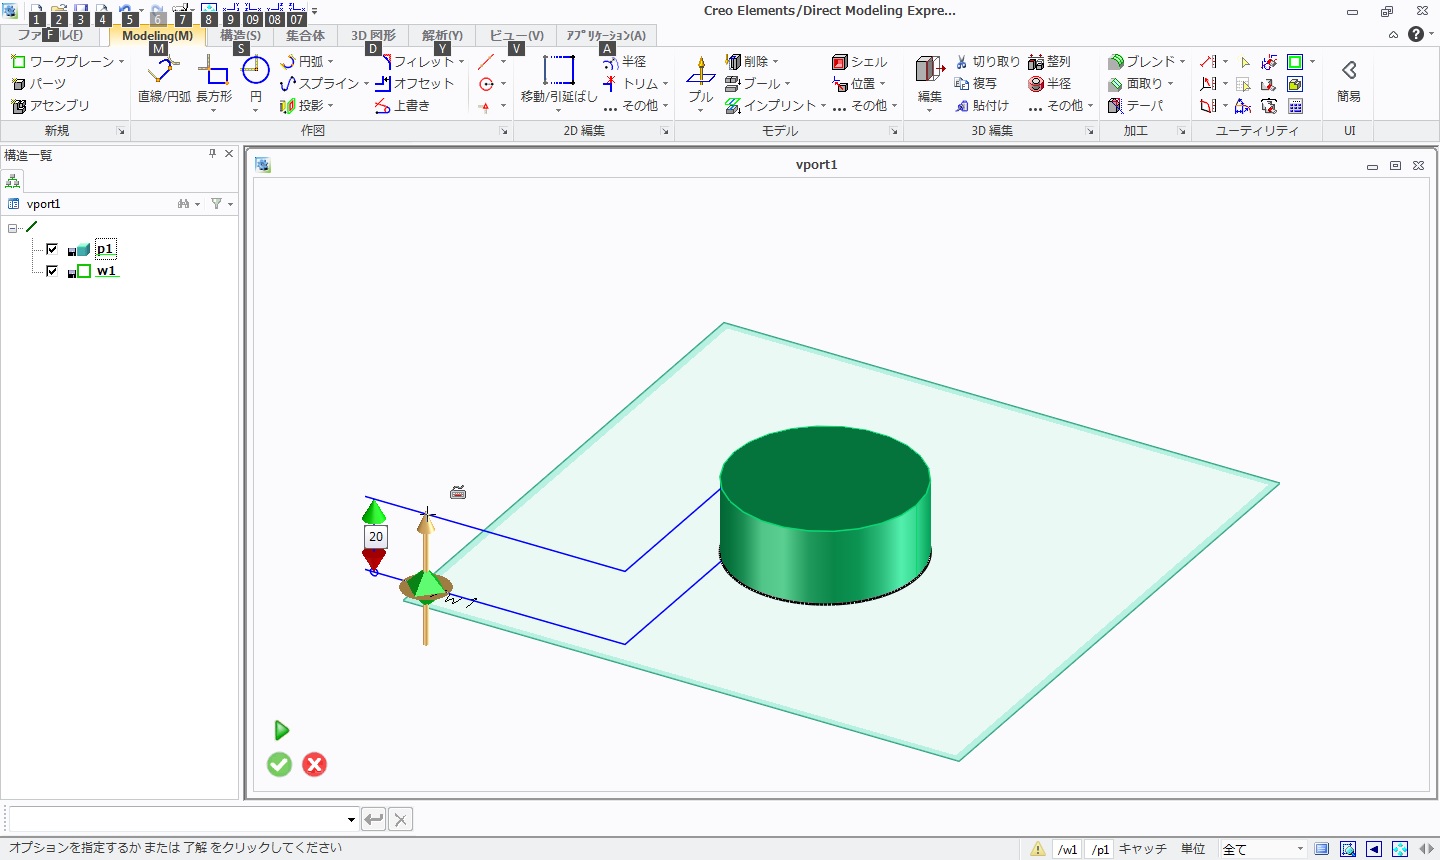Select the 長方形 rectangle drawing tool
Screen dimensions: 1440x860
214,81
